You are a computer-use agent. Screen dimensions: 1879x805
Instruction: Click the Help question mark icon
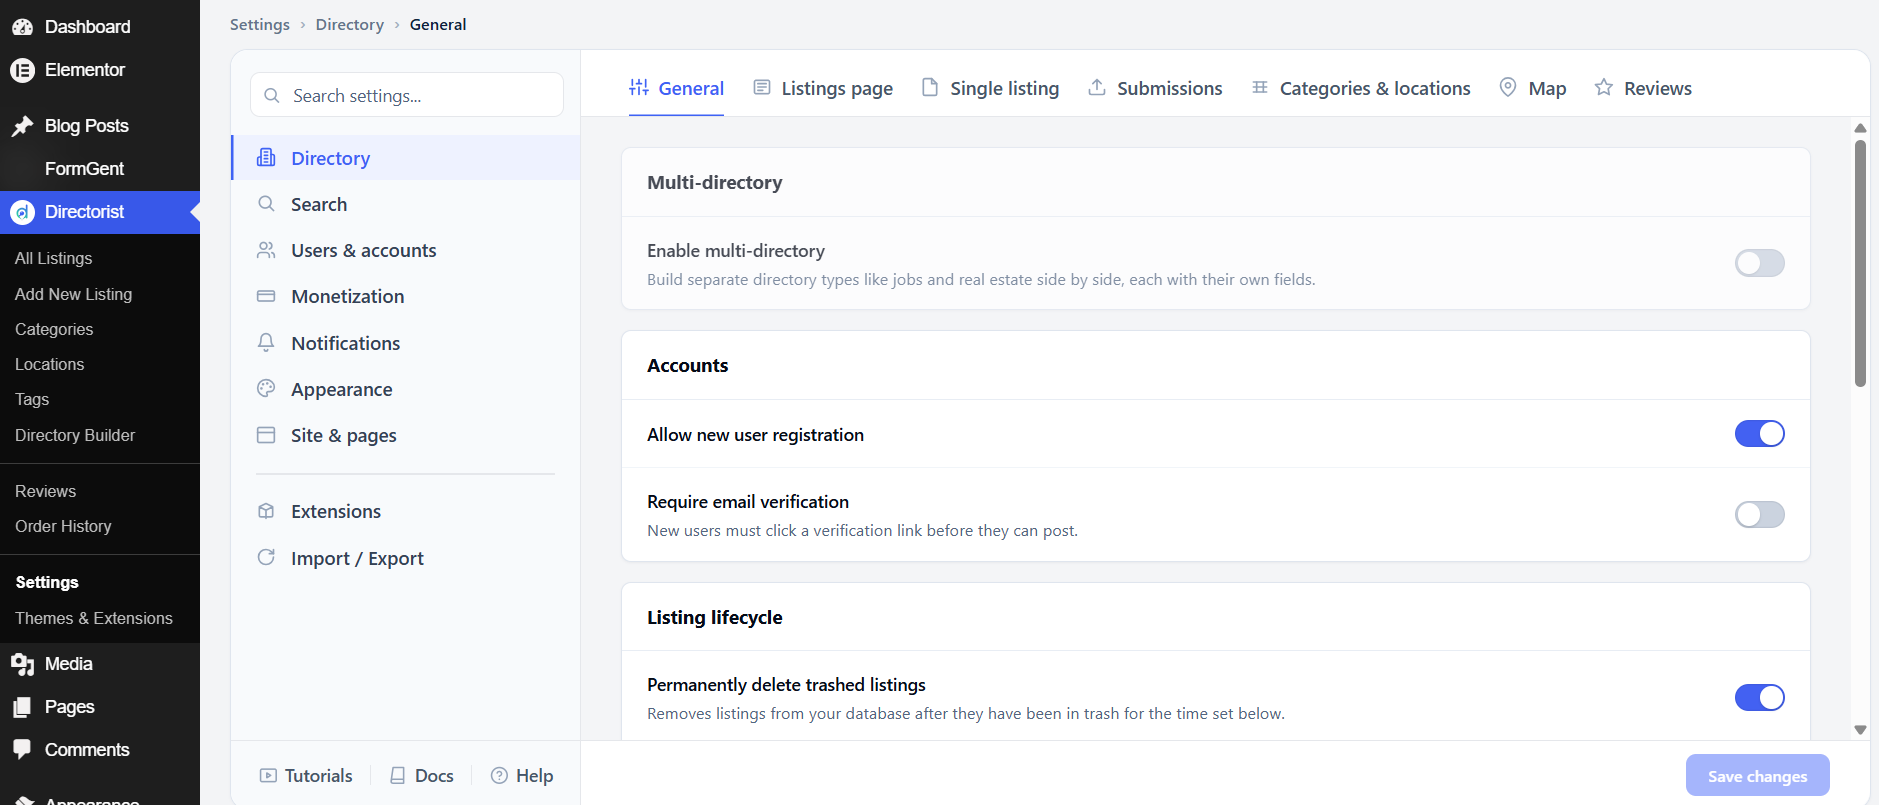tap(499, 775)
